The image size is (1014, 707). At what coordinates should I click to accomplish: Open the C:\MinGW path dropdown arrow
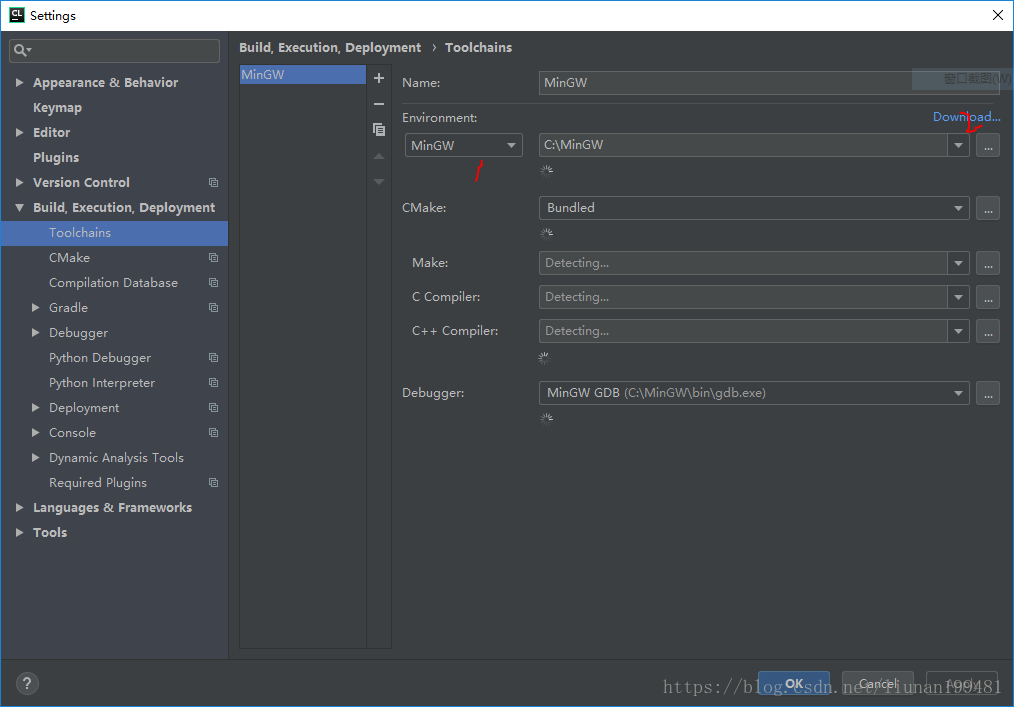pyautogui.click(x=958, y=146)
